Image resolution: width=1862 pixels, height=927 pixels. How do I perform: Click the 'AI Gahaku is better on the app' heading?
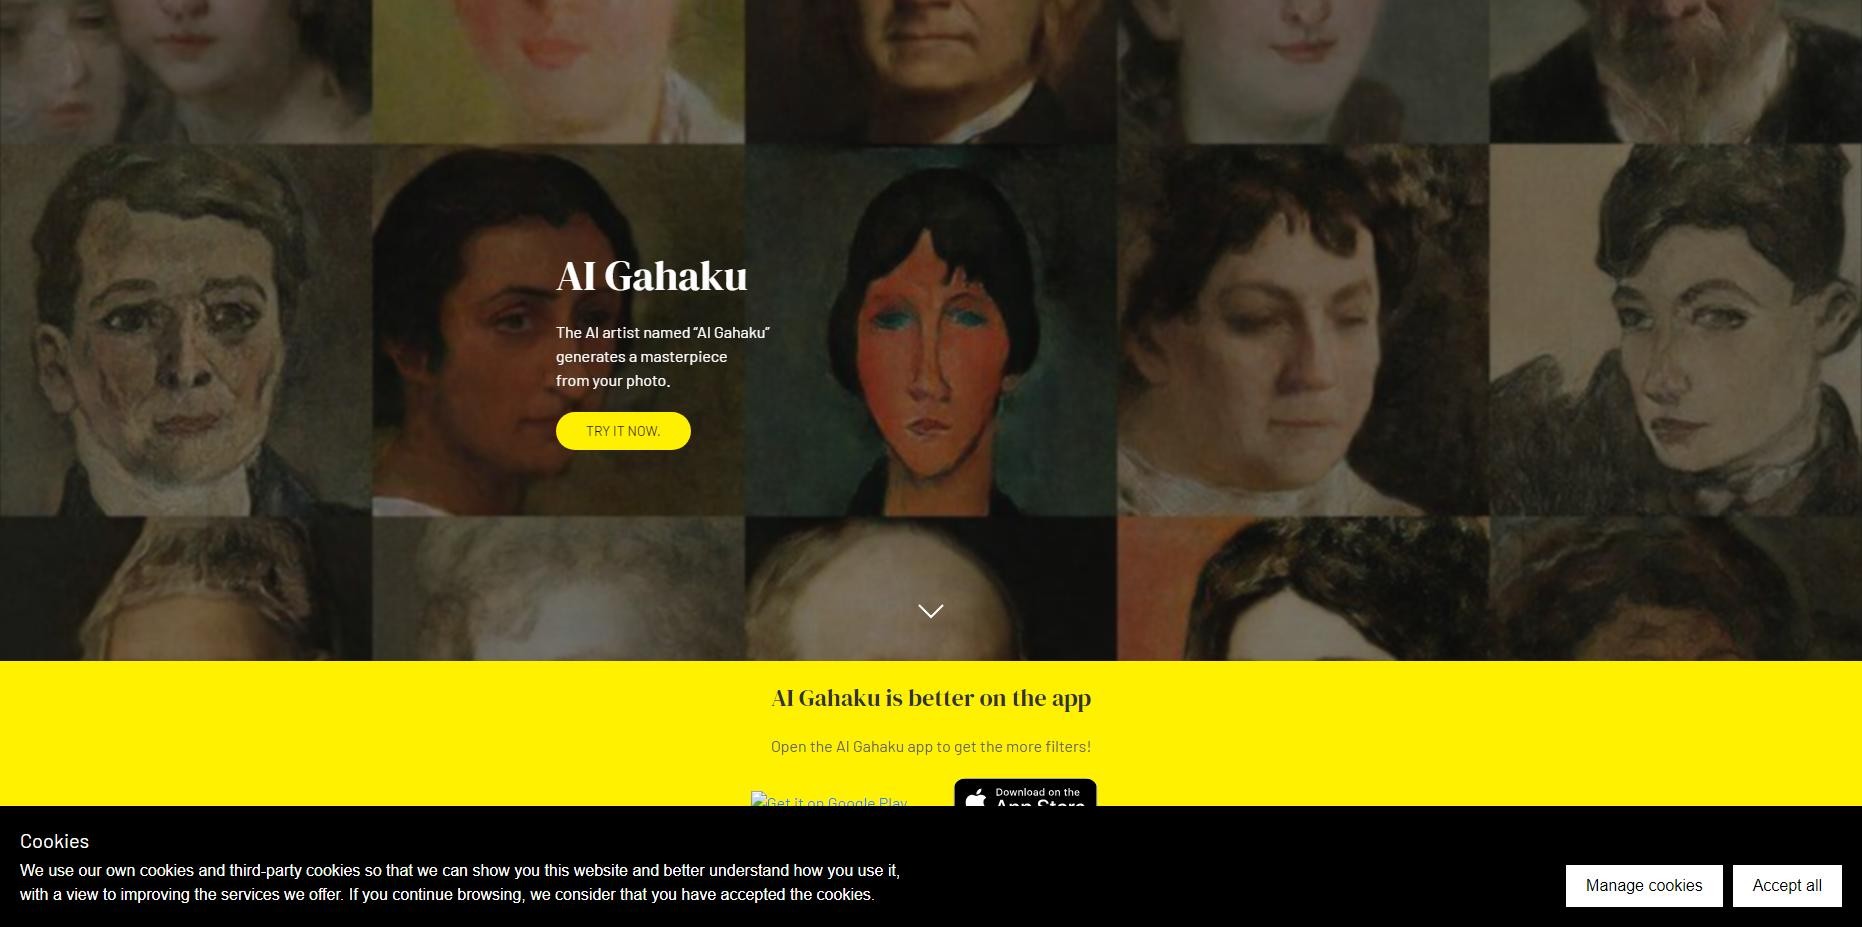click(x=931, y=698)
